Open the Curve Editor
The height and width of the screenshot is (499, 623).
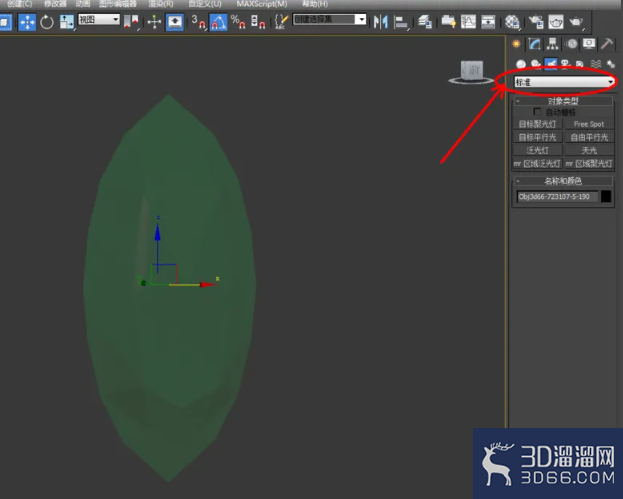click(468, 22)
